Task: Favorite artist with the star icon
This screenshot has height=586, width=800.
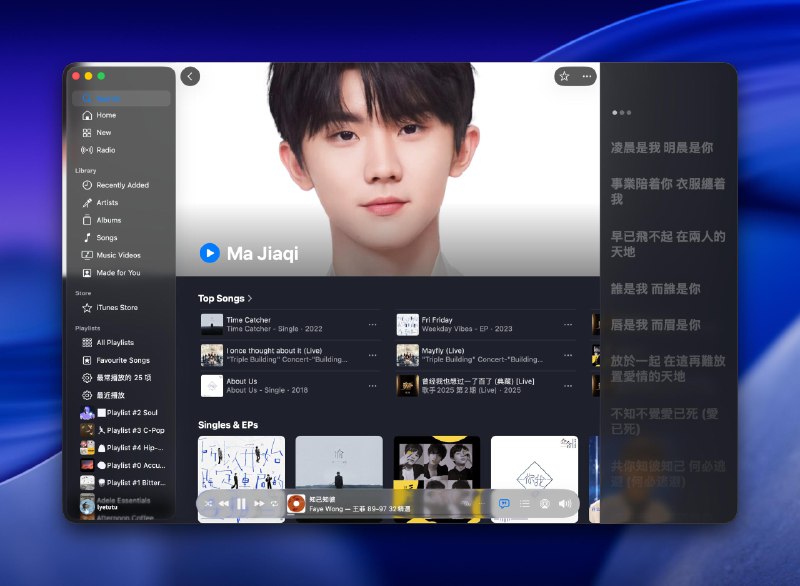Action: pos(564,76)
